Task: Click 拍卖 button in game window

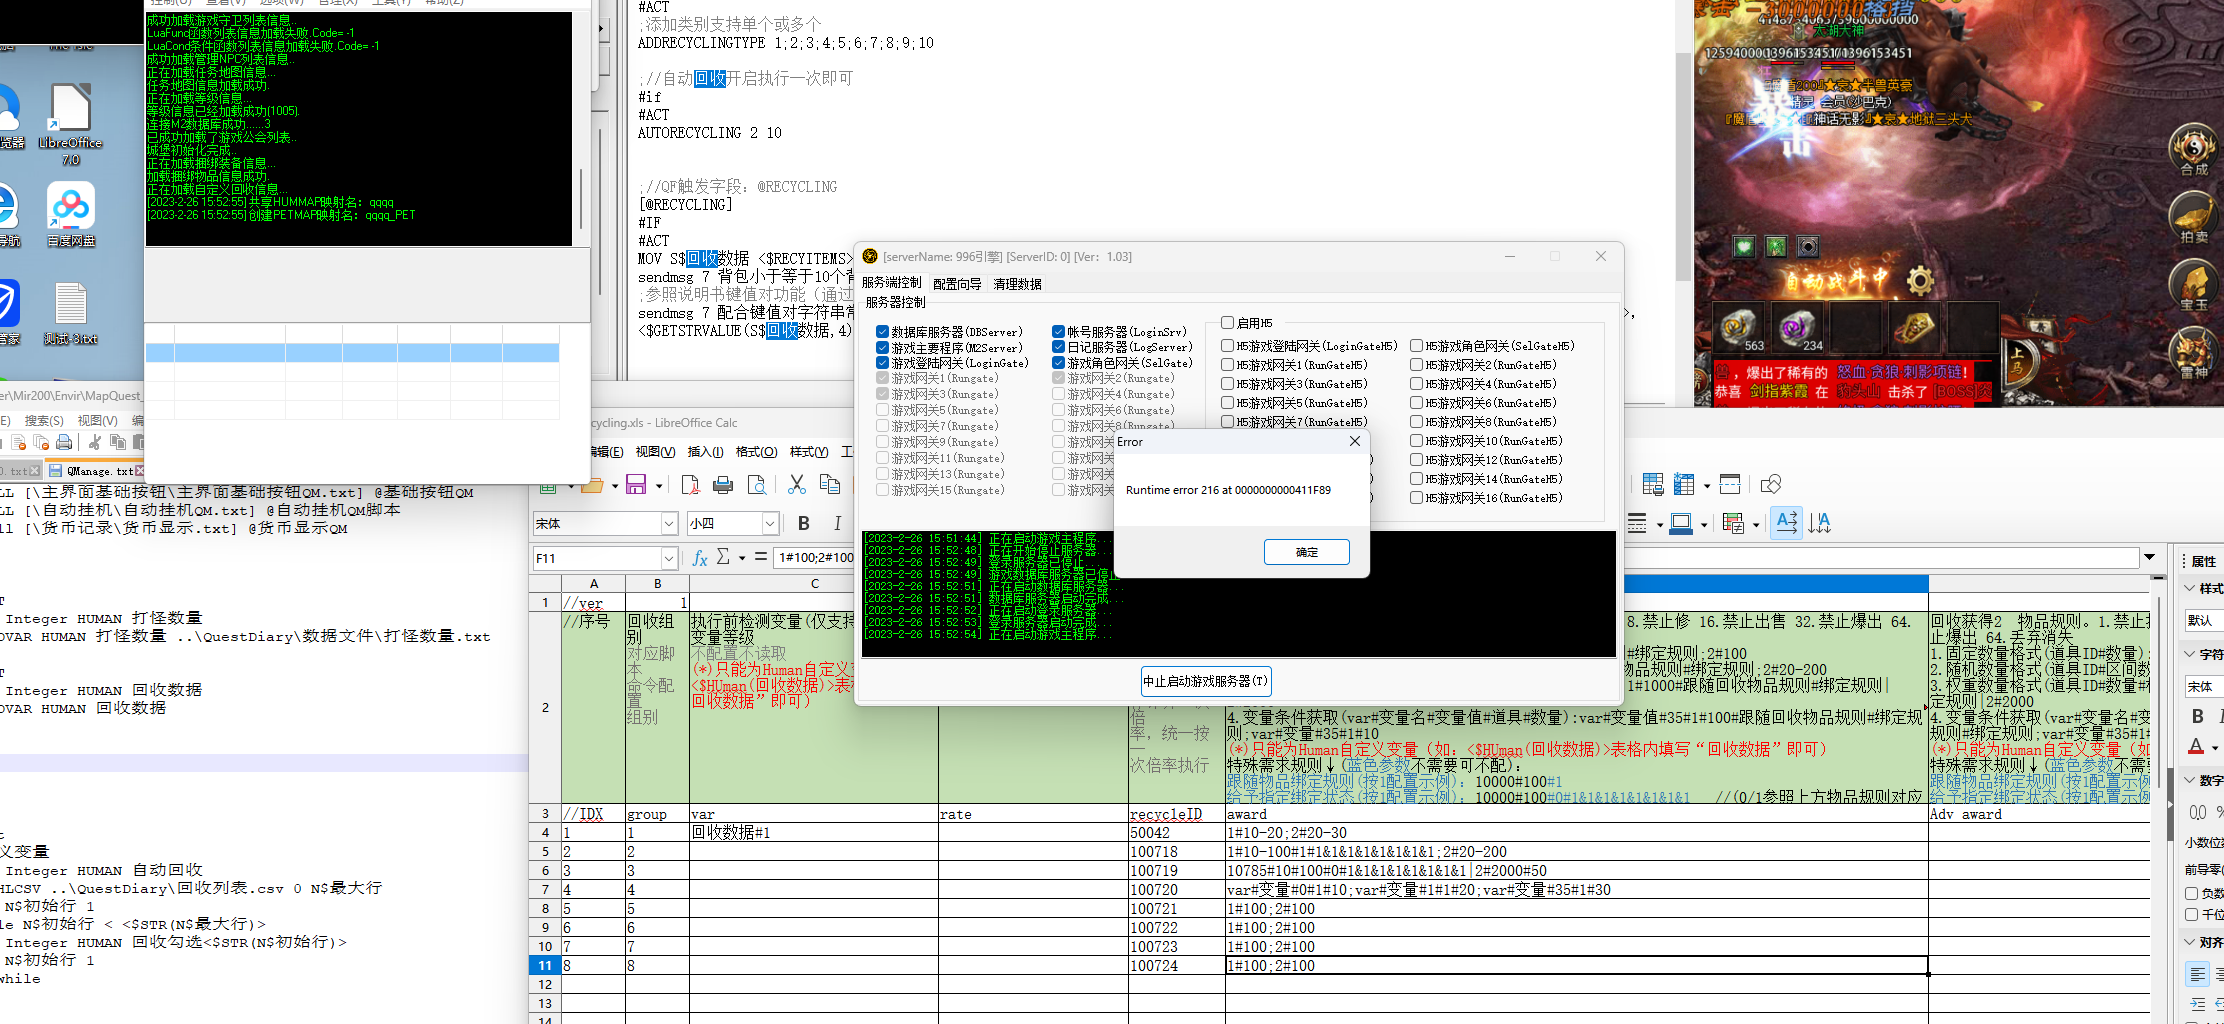Action: pyautogui.click(x=2194, y=218)
